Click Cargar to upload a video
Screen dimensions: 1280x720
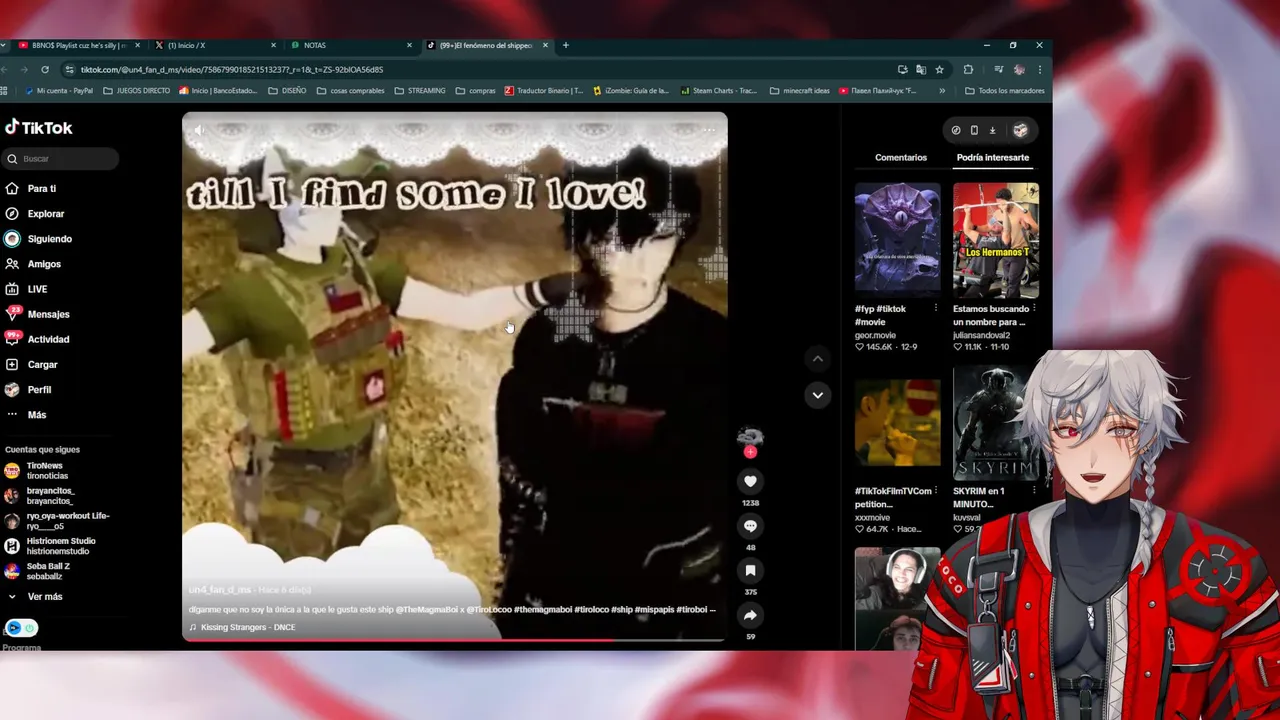[31, 365]
